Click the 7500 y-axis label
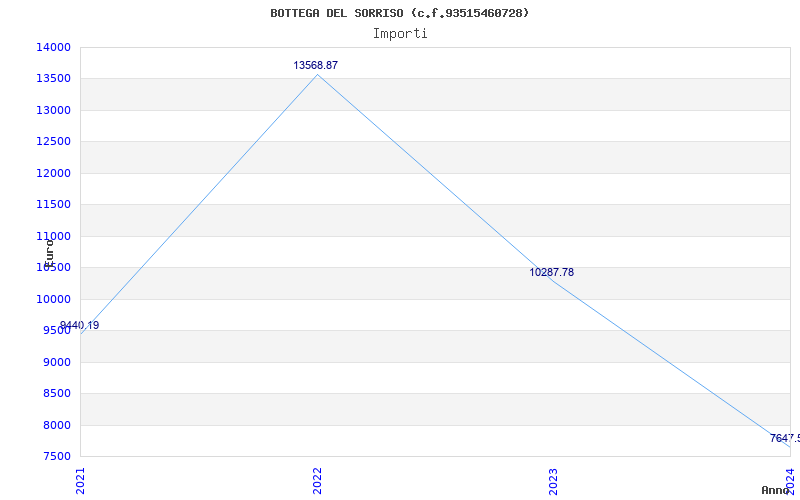Viewport: 800px width, 500px height. (x=56, y=457)
